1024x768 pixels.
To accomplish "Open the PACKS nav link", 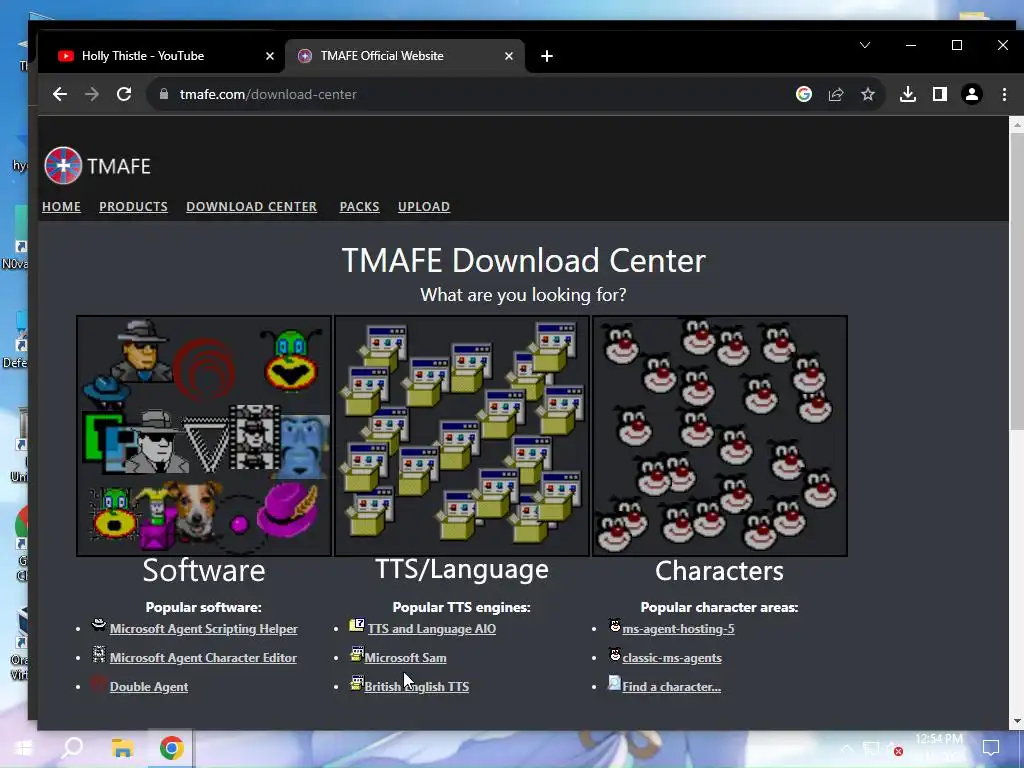I will point(359,206).
